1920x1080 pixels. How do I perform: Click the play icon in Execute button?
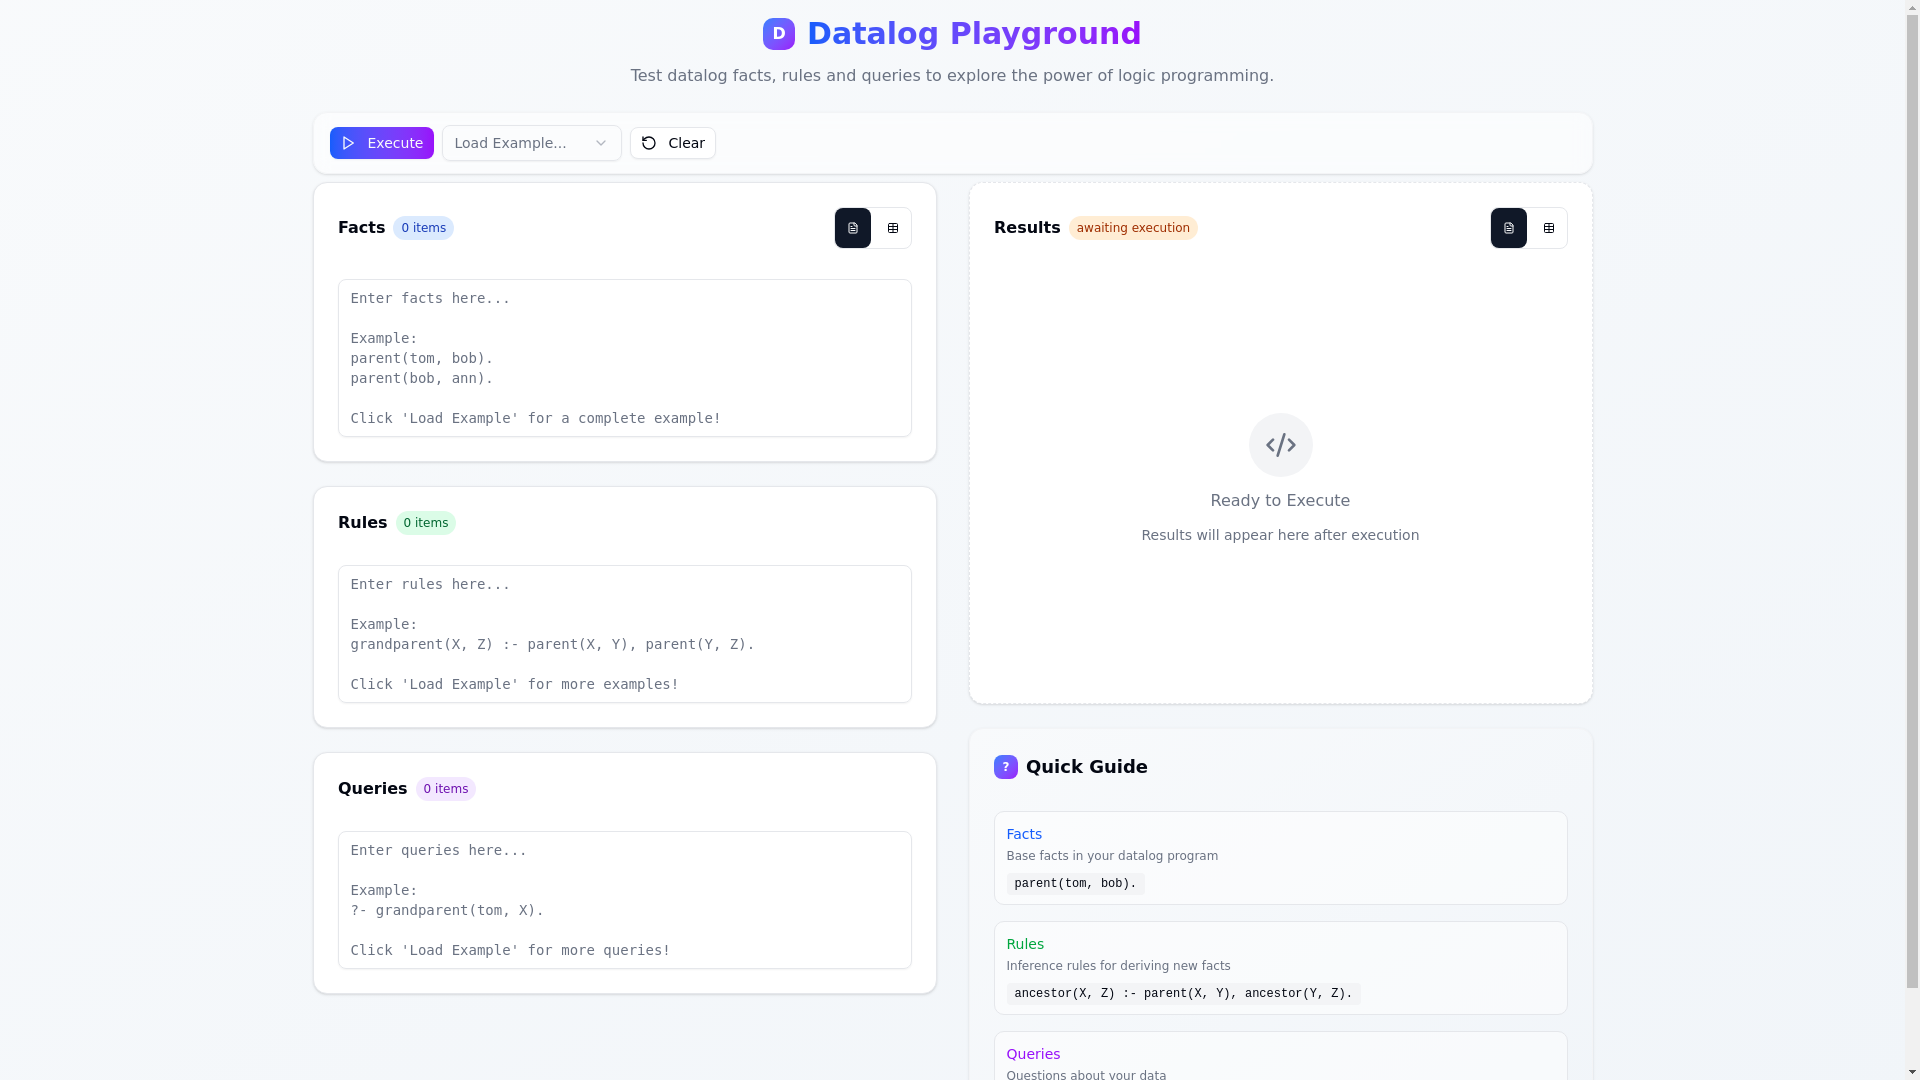coord(348,143)
